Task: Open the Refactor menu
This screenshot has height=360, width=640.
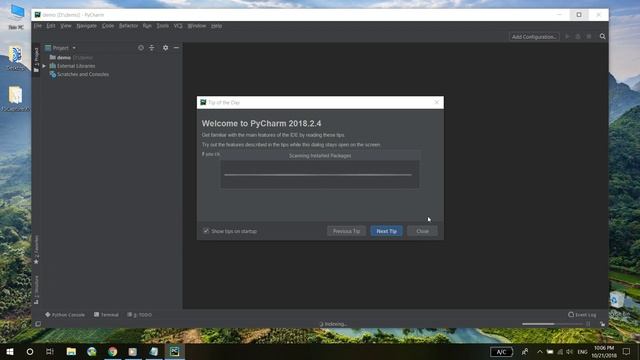Action: [128, 26]
